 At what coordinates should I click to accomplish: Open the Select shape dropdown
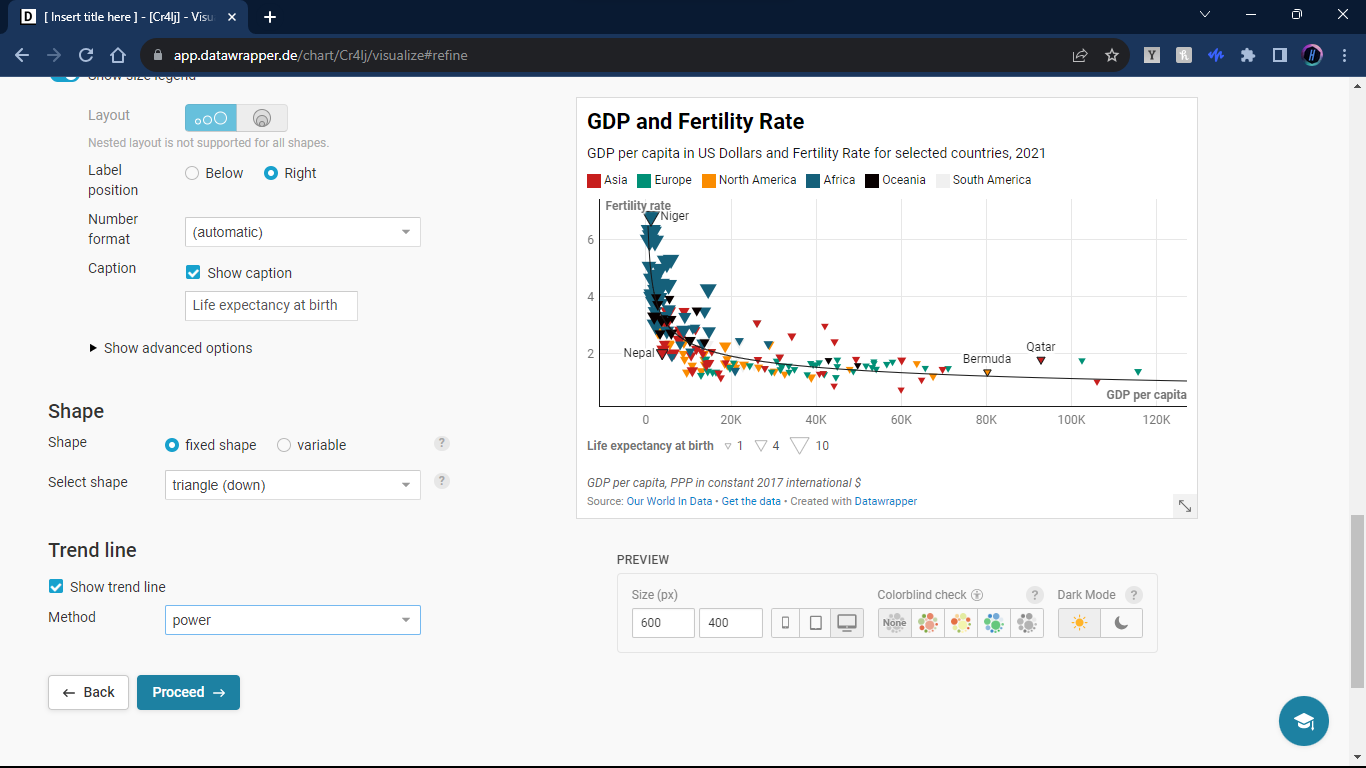292,485
